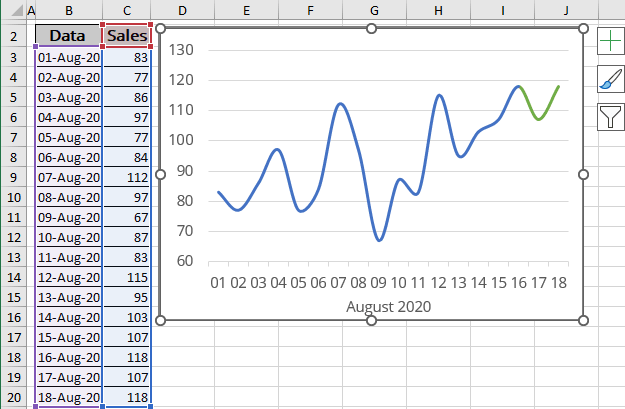
Task: Click the Data header cell
Action: 69,36
